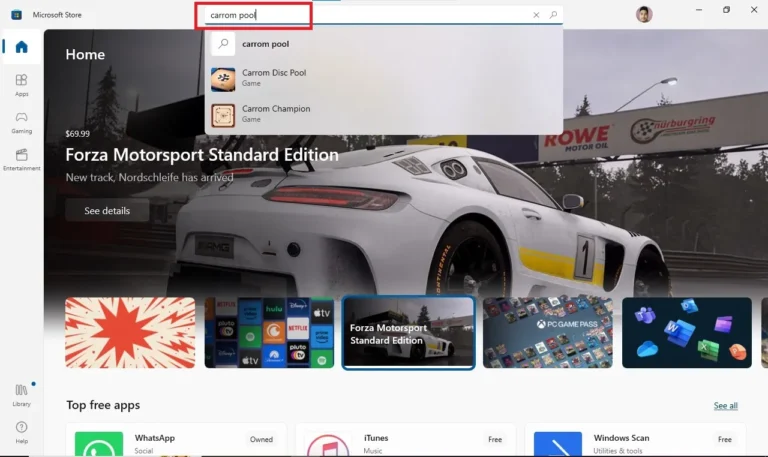This screenshot has width=768, height=457.
Task: Click the Free button for iTunes
Action: tap(494, 439)
